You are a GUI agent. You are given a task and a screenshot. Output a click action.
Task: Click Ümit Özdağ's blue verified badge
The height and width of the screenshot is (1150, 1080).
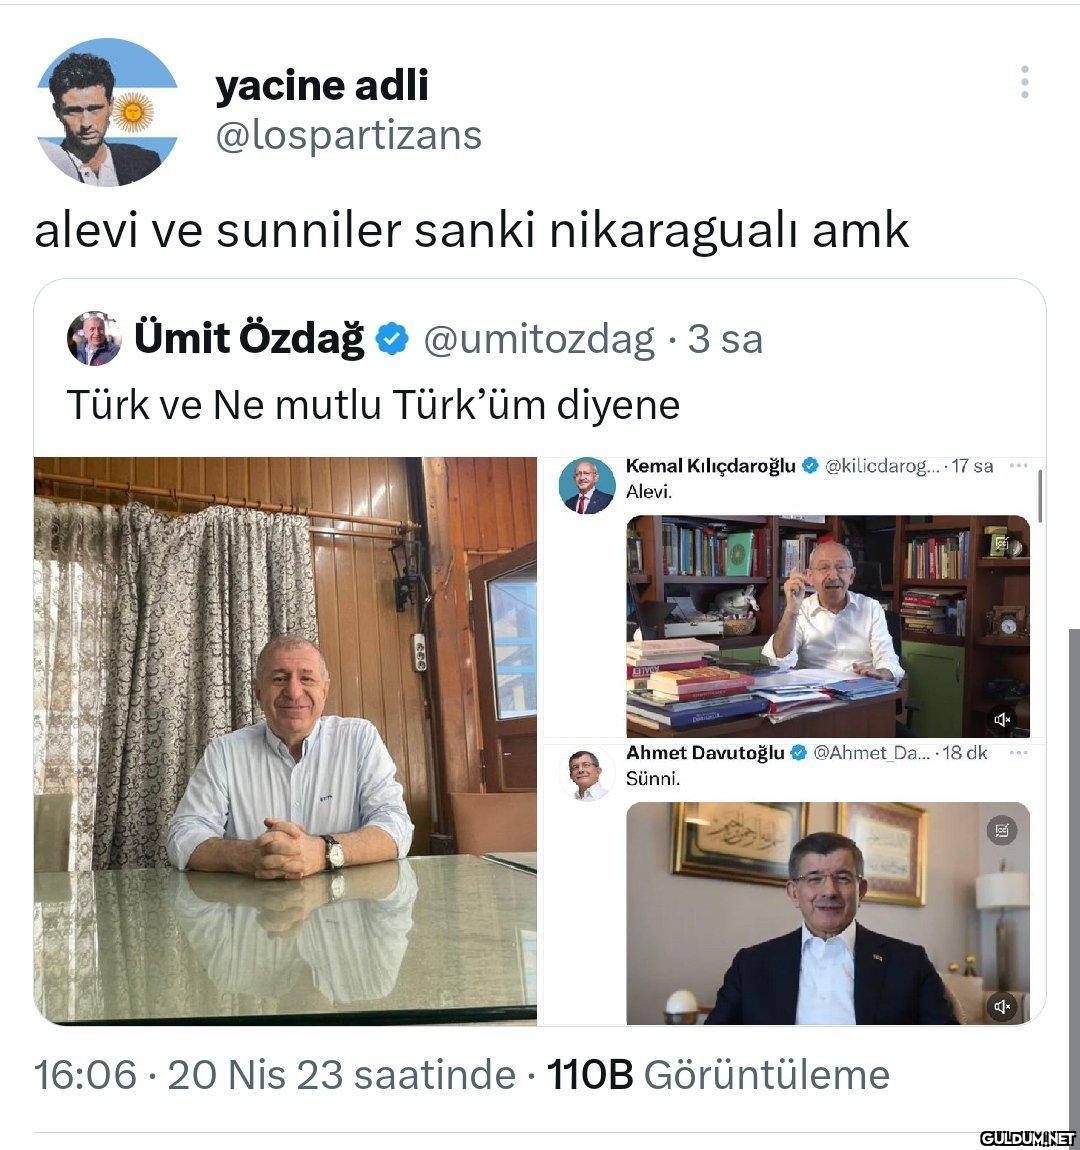[x=392, y=339]
